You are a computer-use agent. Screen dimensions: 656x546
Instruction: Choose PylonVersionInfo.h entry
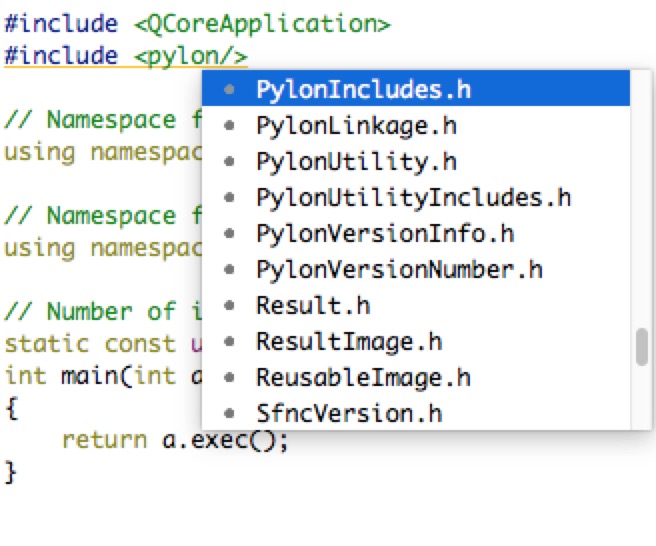coord(416,233)
